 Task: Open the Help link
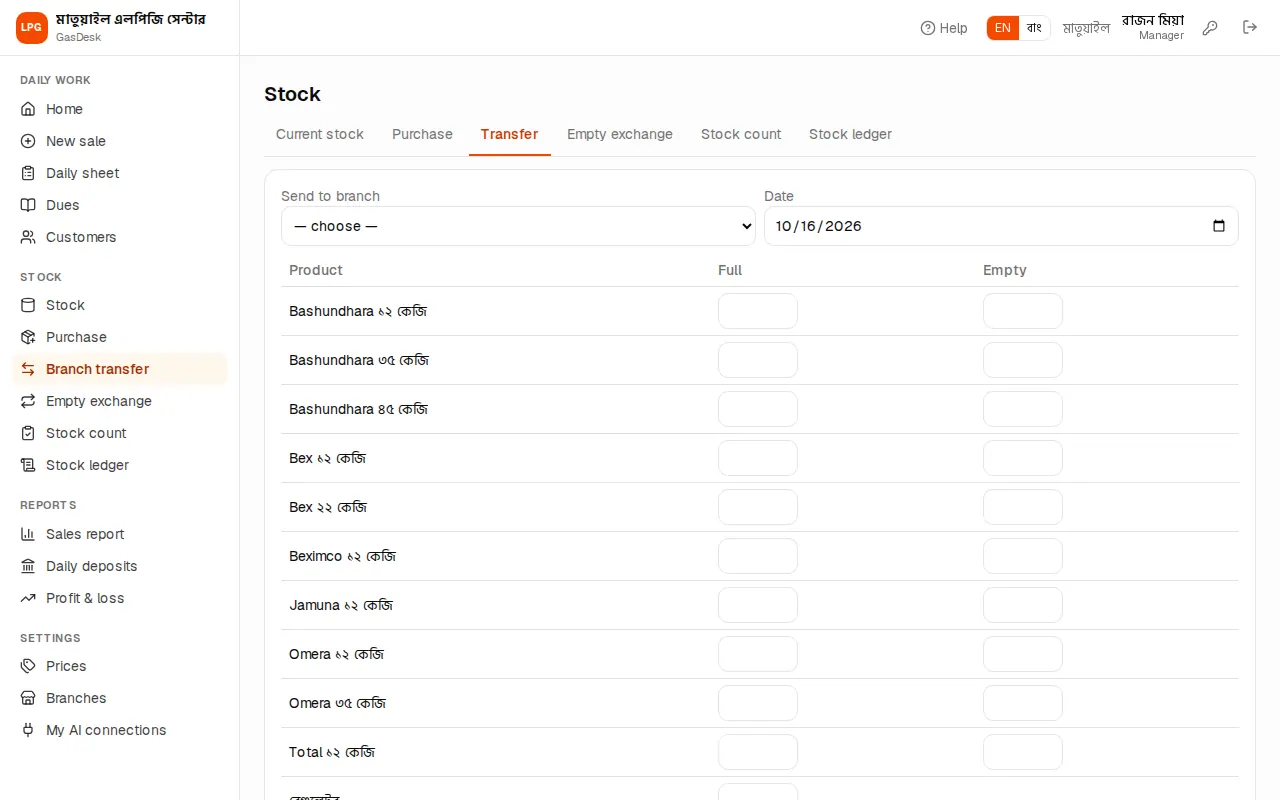click(944, 28)
